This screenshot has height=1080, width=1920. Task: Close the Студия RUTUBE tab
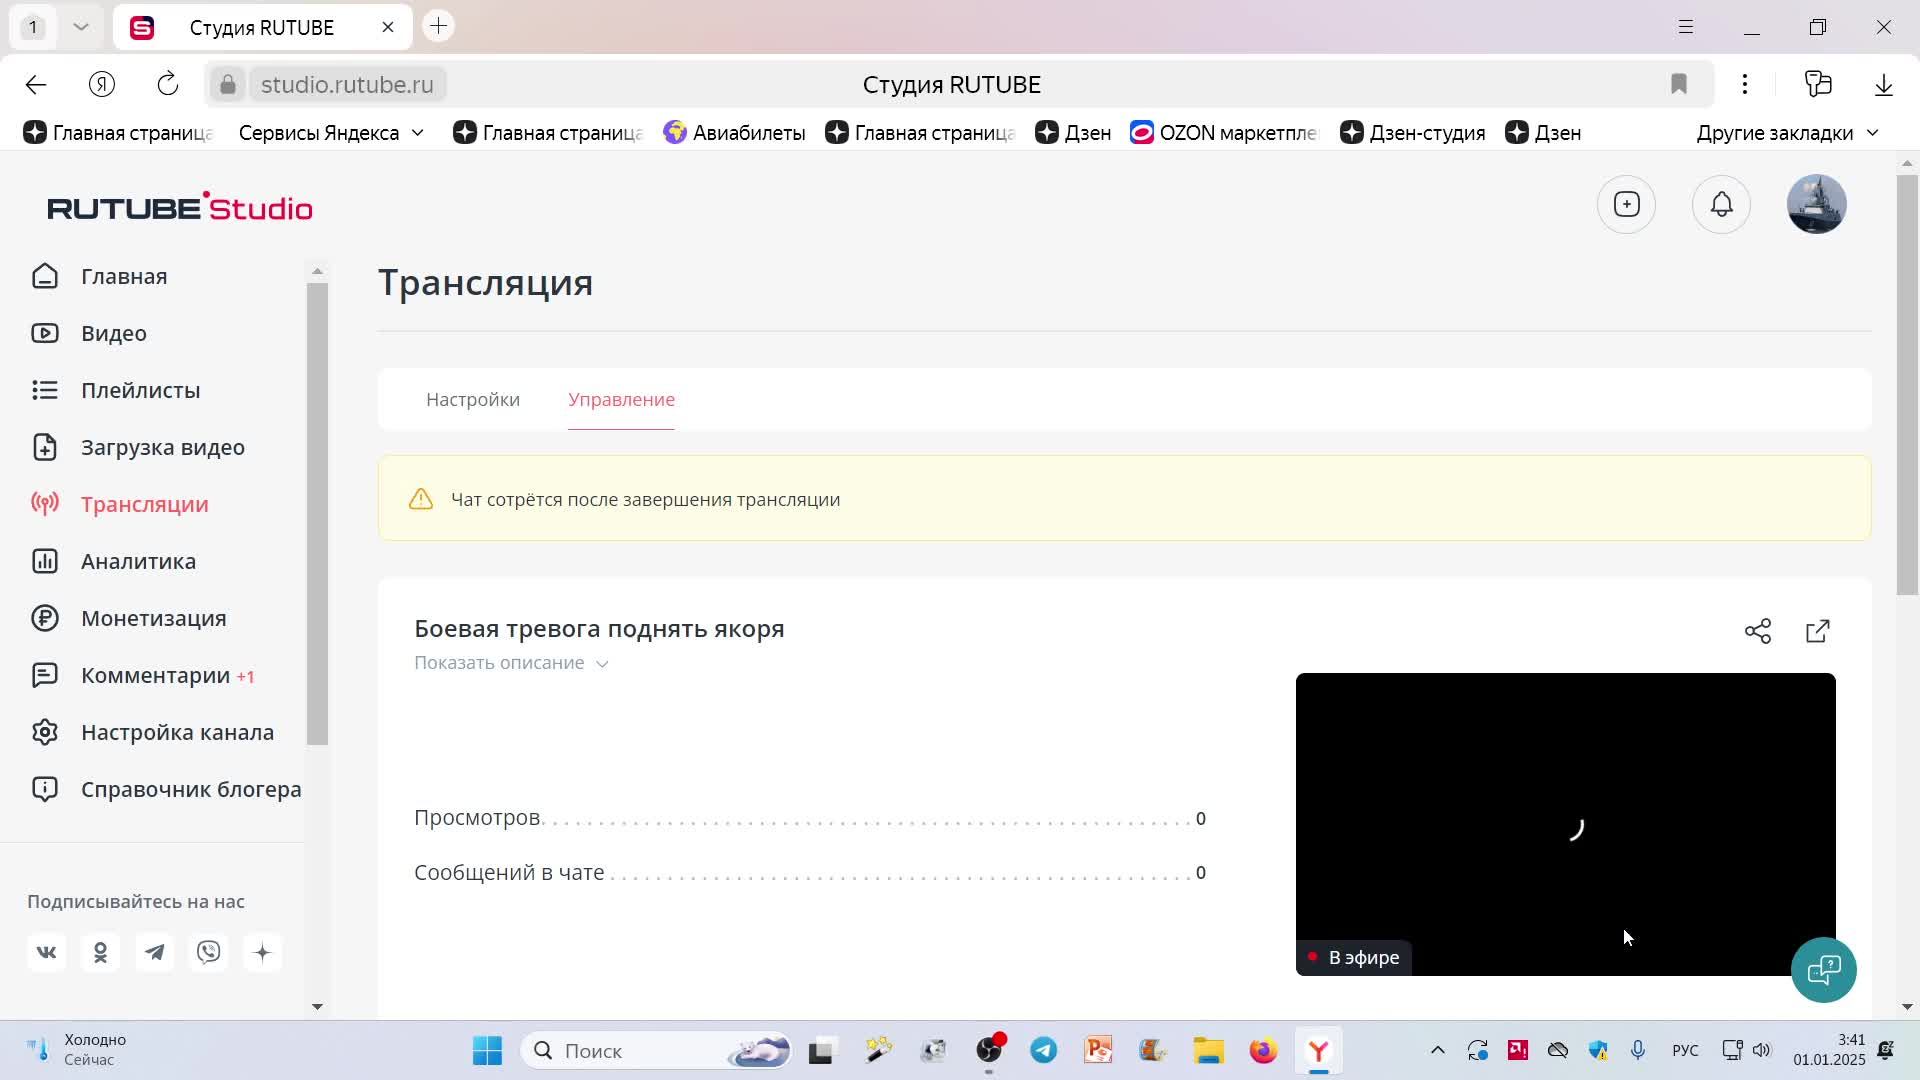pos(388,27)
